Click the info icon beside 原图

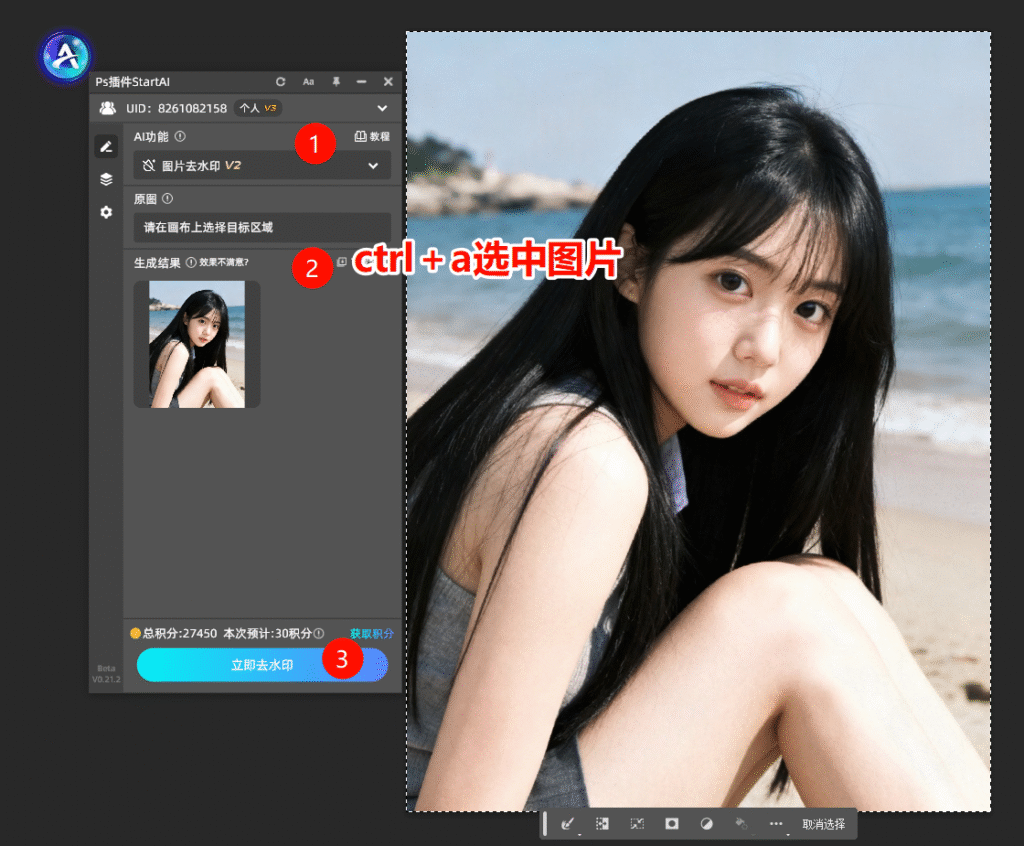tap(167, 199)
